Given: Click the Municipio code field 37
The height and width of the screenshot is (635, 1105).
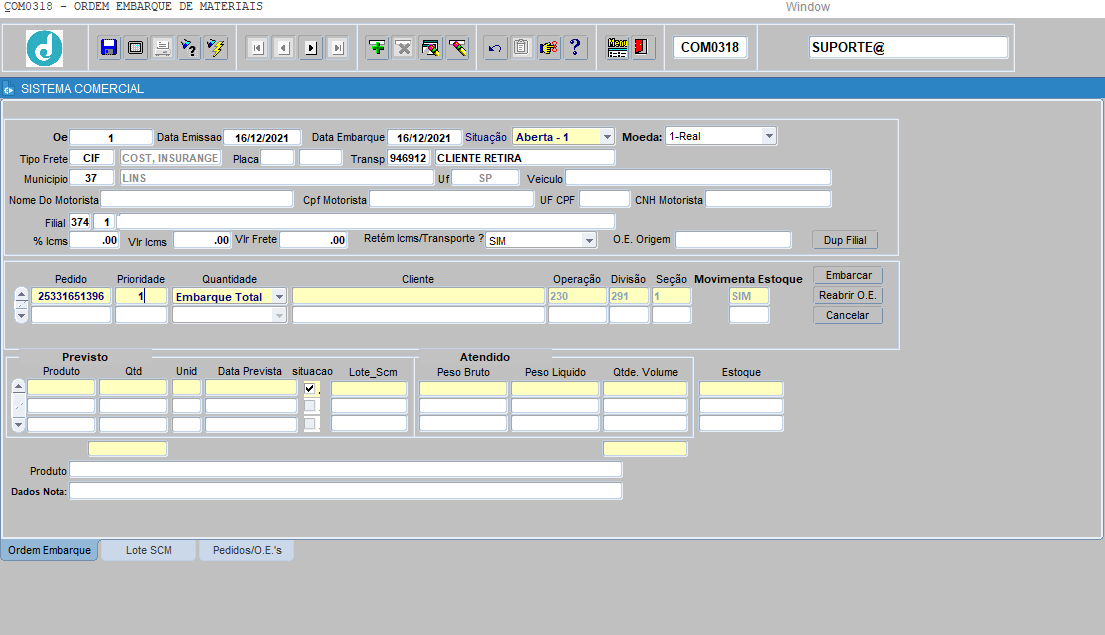Looking at the screenshot, I should (x=92, y=178).
